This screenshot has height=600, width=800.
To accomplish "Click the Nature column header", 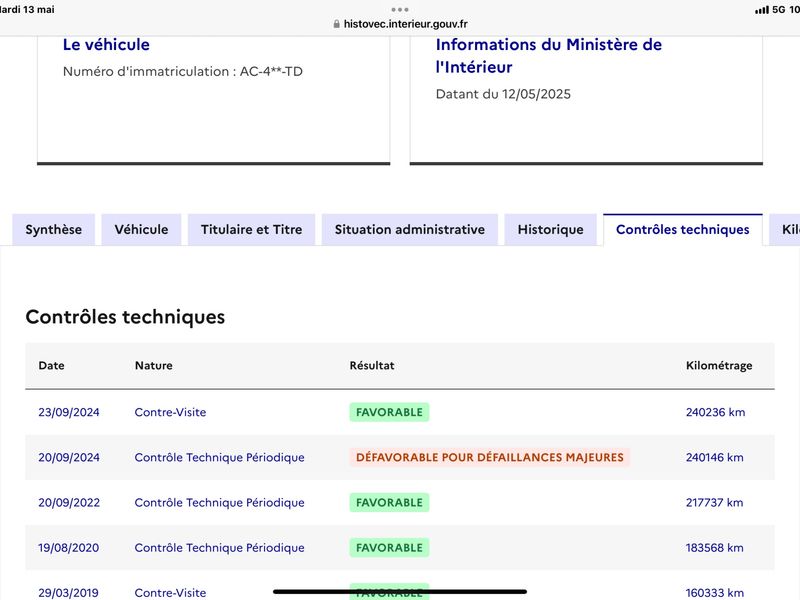I will (x=154, y=365).
